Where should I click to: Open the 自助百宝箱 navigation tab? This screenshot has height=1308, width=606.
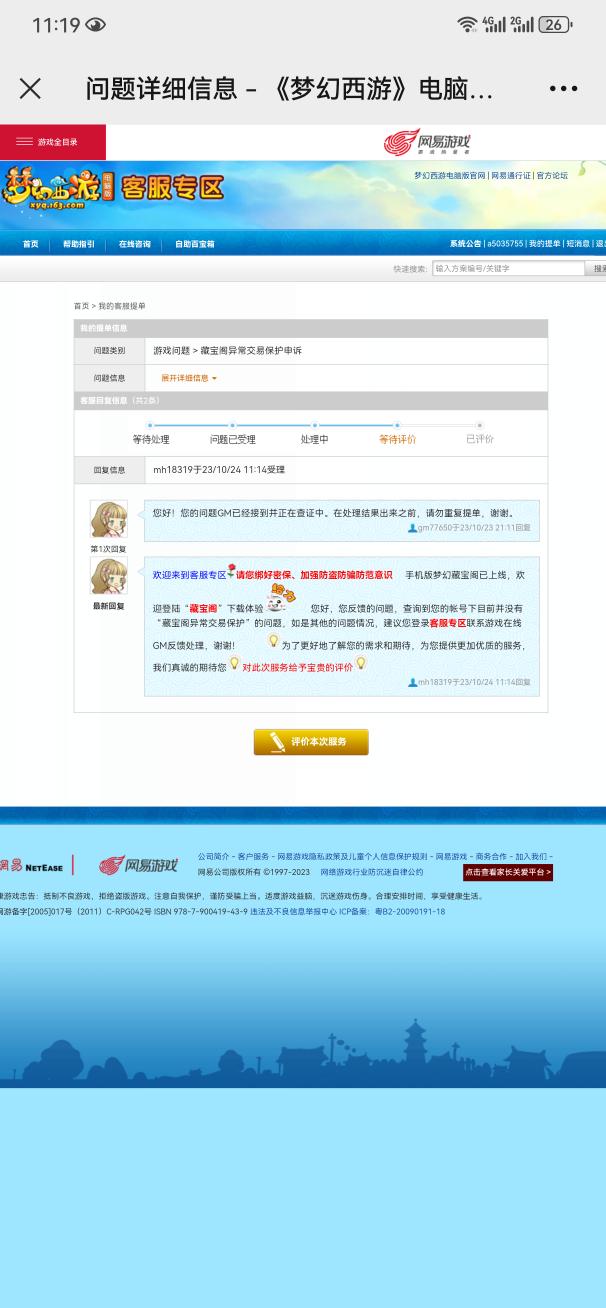click(194, 244)
